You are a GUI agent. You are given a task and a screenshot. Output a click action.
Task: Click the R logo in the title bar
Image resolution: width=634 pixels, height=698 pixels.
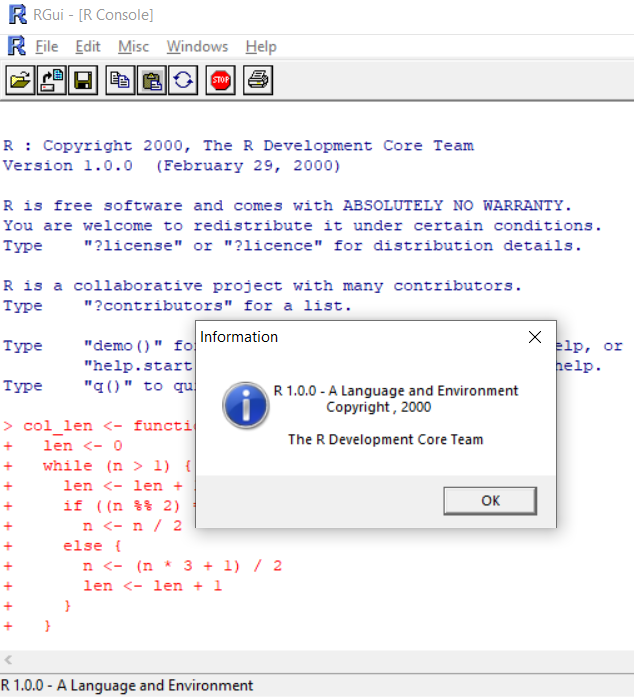(18, 15)
